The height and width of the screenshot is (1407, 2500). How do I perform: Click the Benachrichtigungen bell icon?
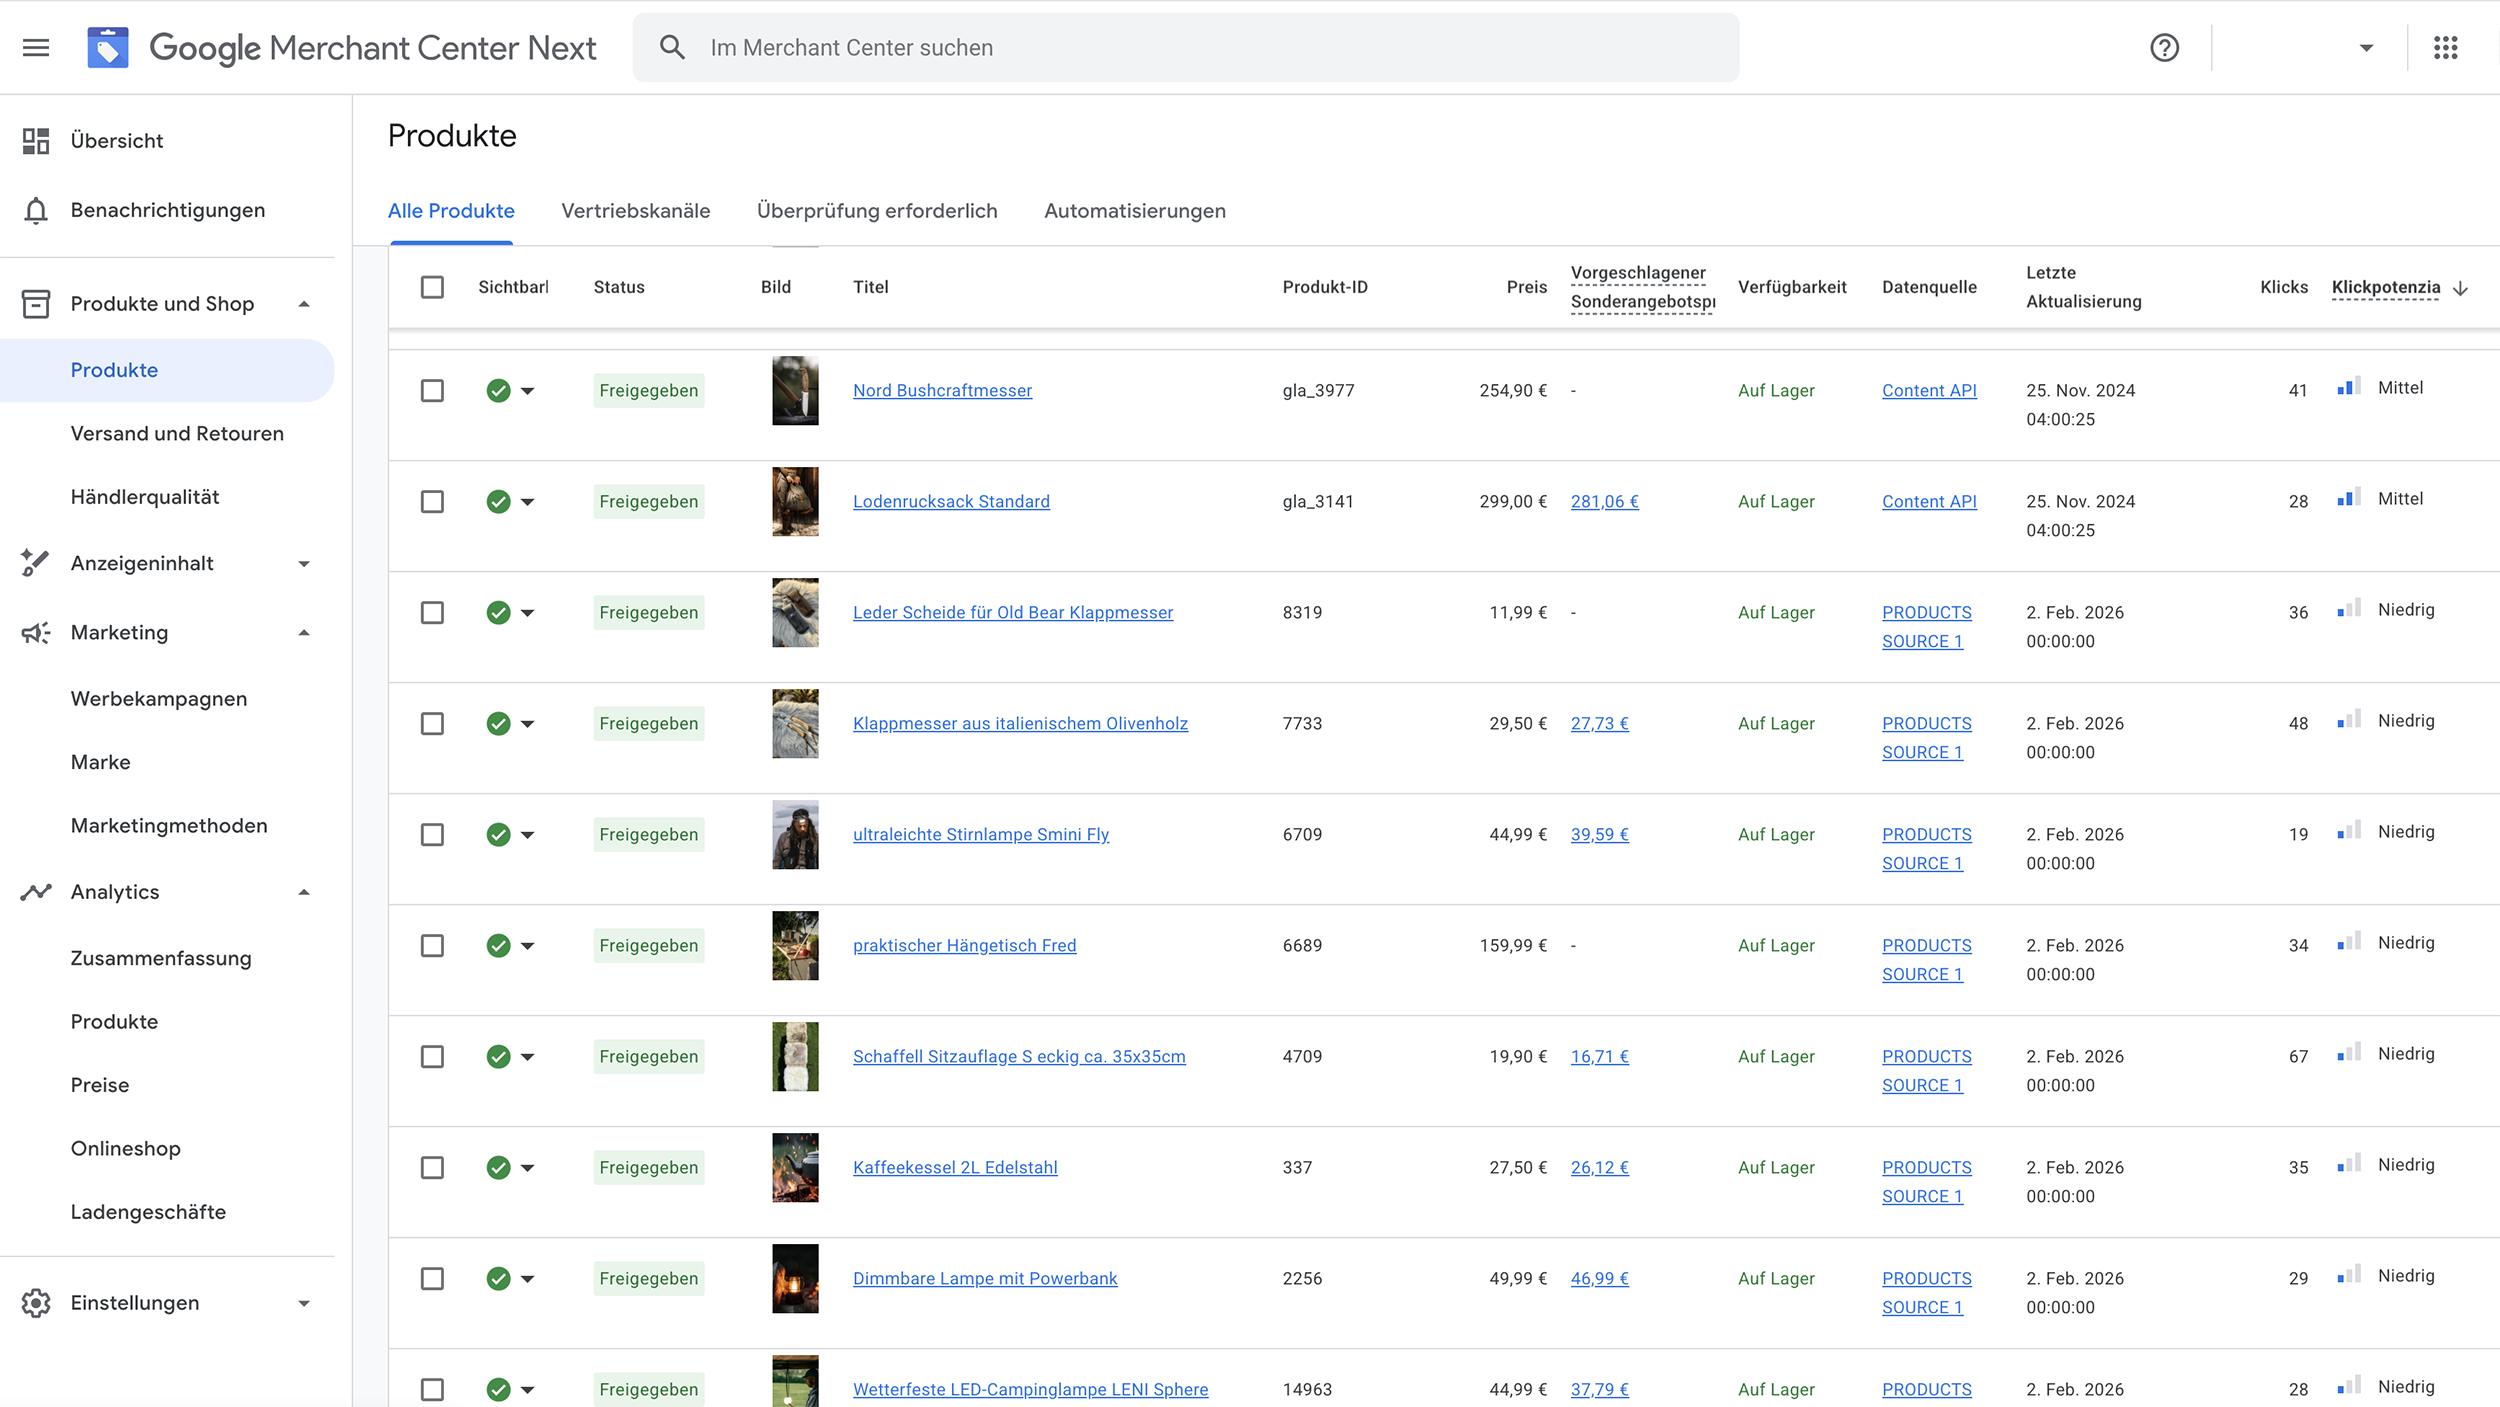(36, 210)
